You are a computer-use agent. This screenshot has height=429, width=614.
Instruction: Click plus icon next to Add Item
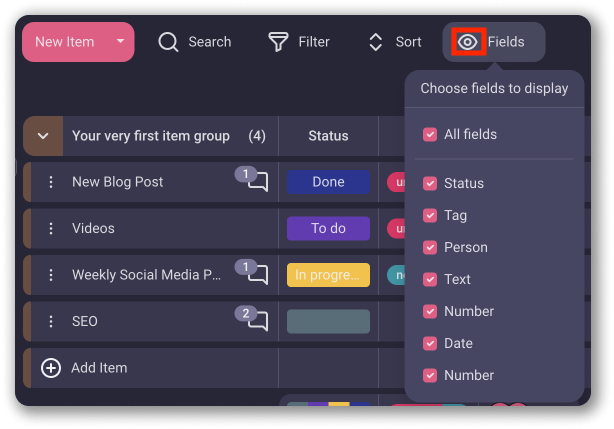(51, 368)
